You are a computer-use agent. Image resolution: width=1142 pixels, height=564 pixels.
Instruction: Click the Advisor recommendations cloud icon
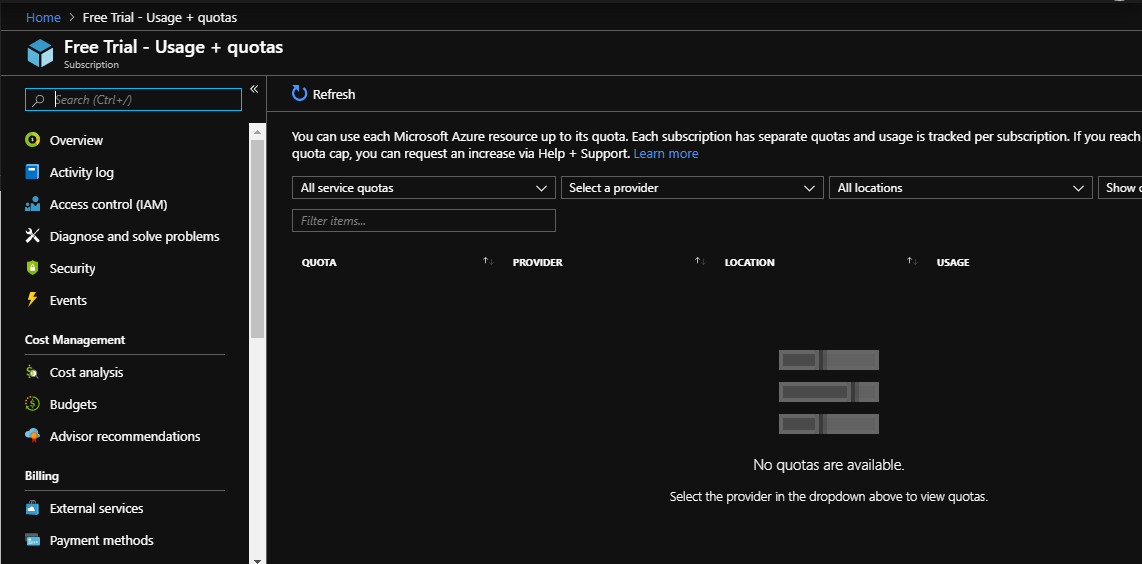point(32,436)
